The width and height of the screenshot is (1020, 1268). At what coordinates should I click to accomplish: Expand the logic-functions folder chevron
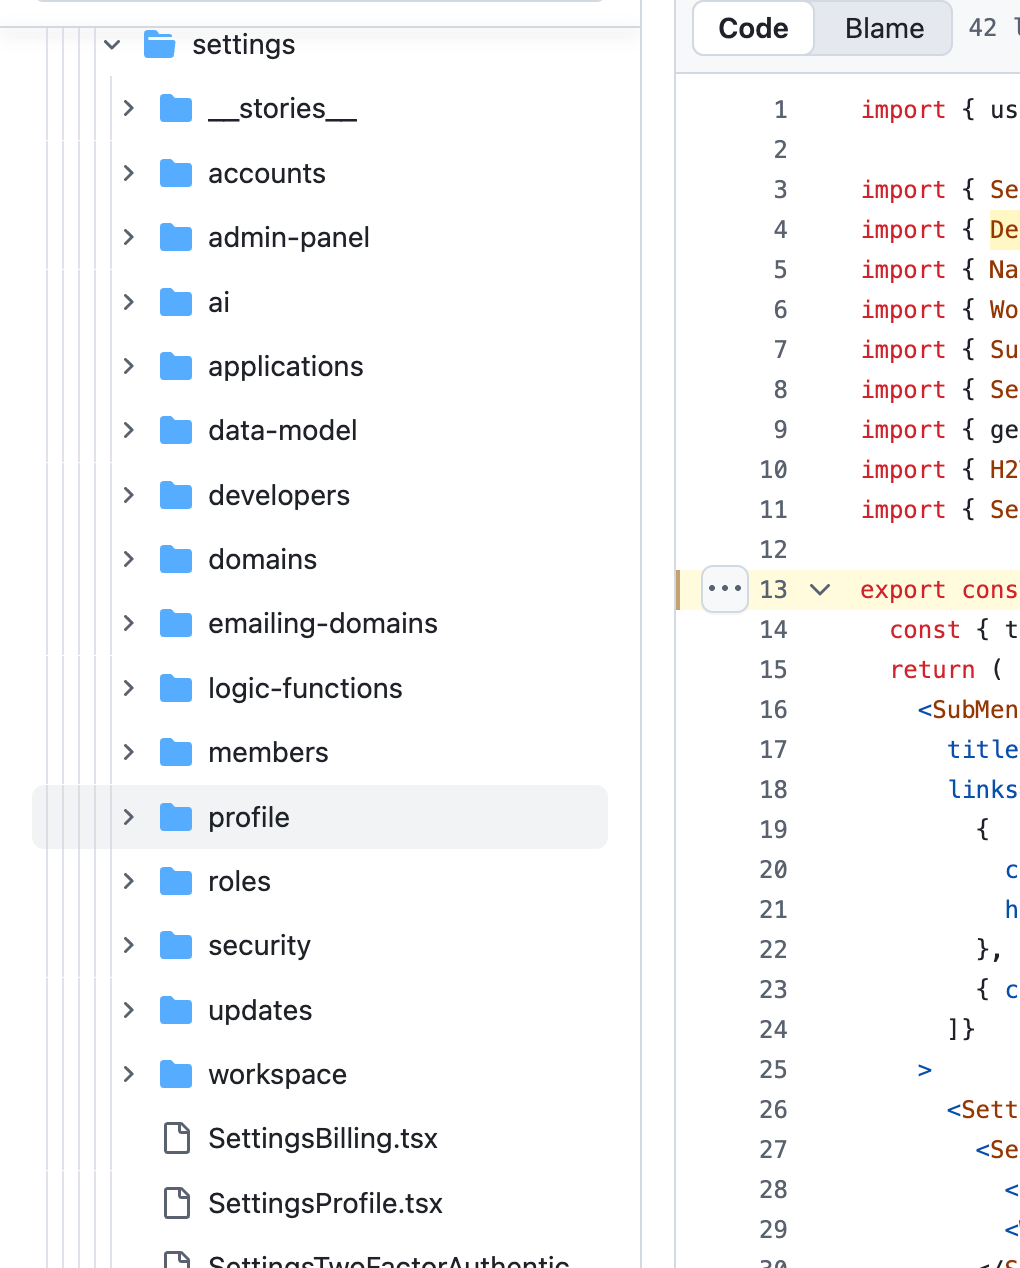tap(128, 688)
